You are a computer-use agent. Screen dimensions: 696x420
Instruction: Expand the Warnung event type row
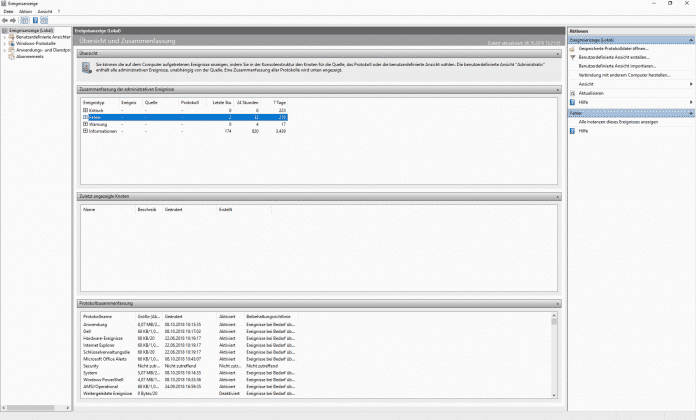coord(85,124)
